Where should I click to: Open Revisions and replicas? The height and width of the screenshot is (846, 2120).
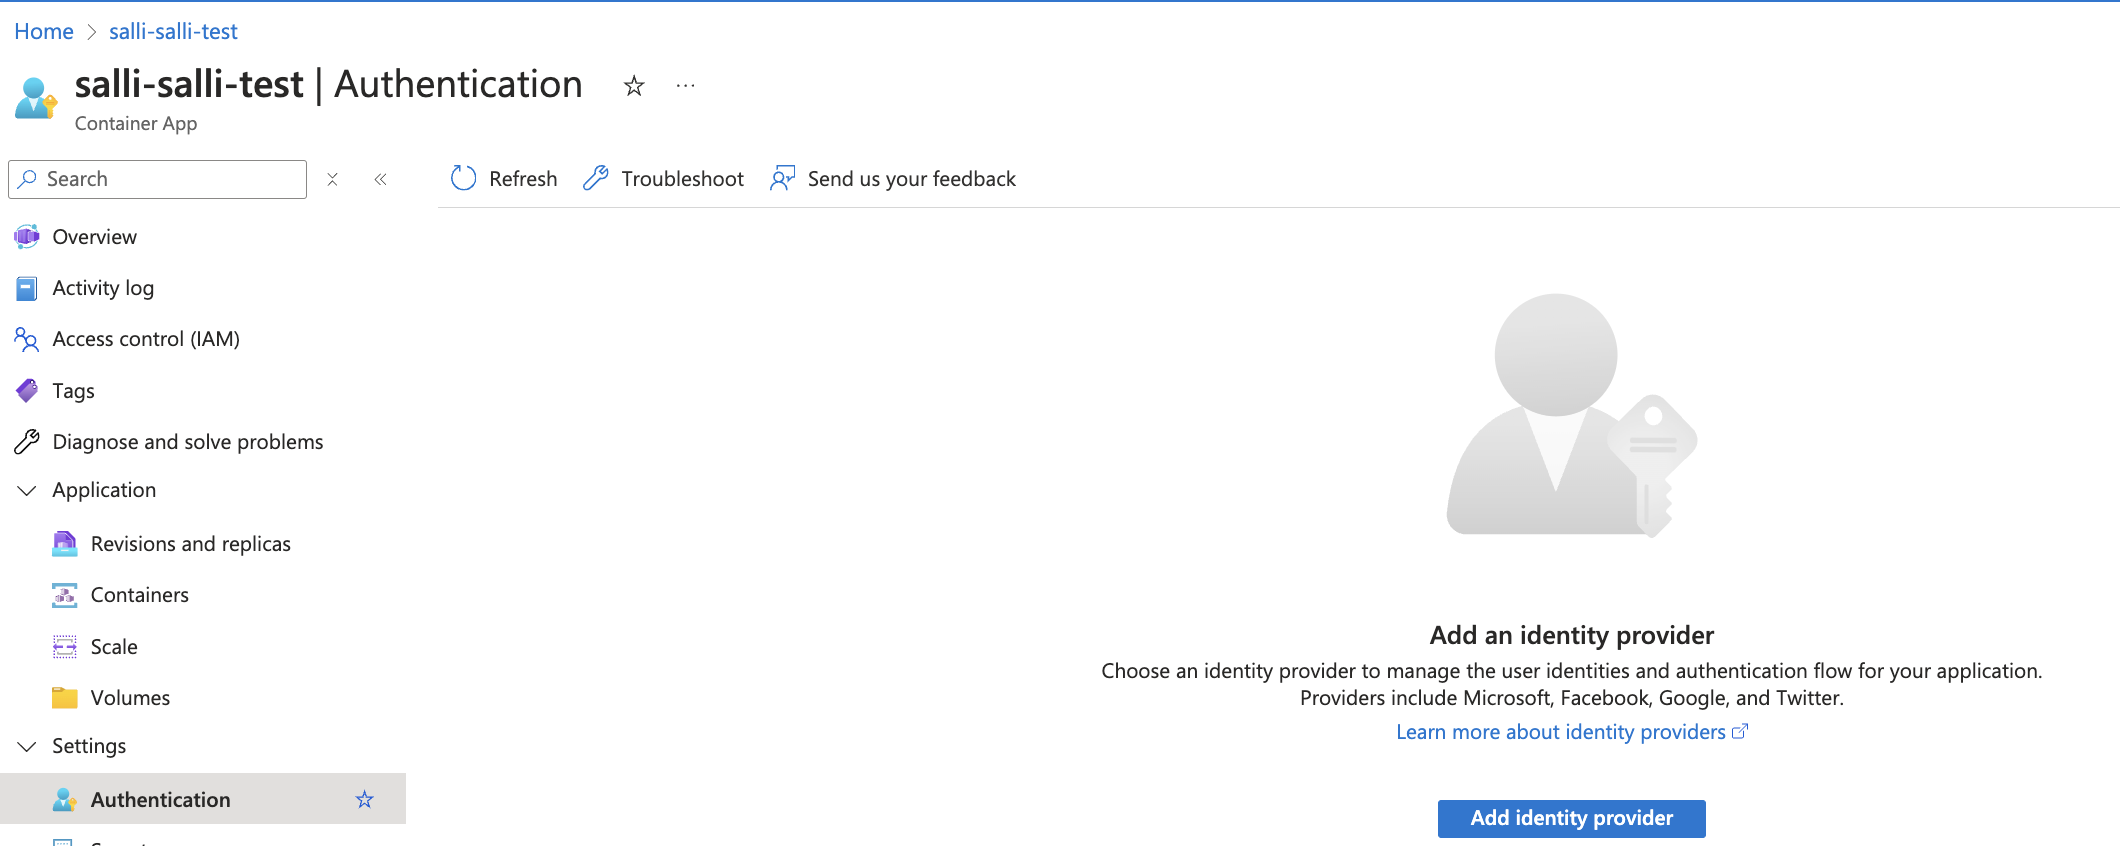tap(191, 544)
